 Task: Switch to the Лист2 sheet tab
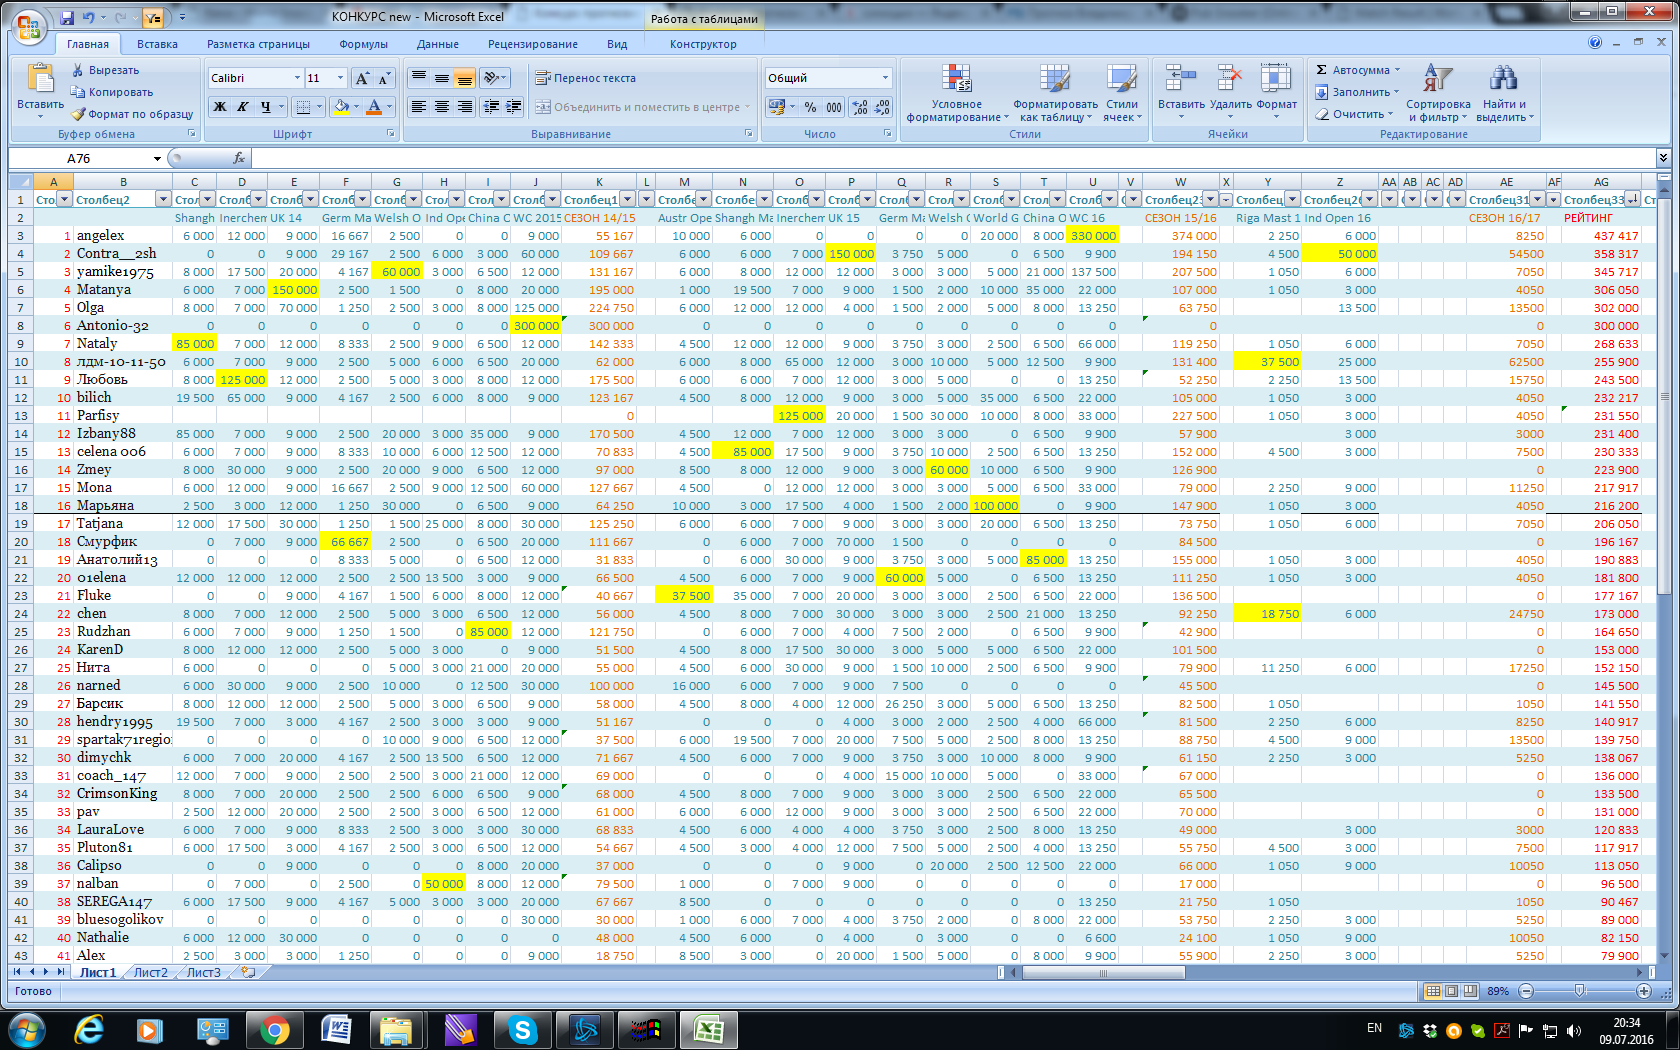pos(151,973)
